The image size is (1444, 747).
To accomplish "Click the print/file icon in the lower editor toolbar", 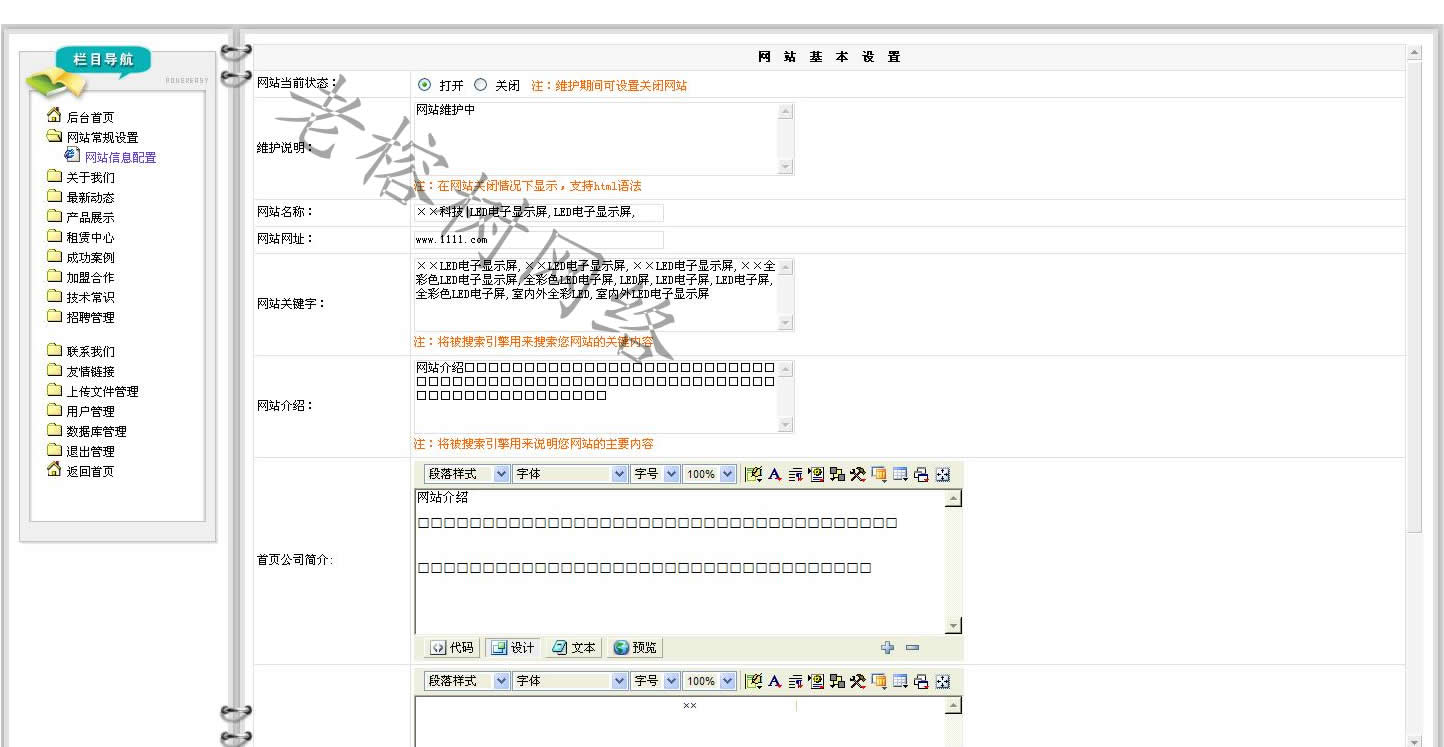I will point(921,681).
